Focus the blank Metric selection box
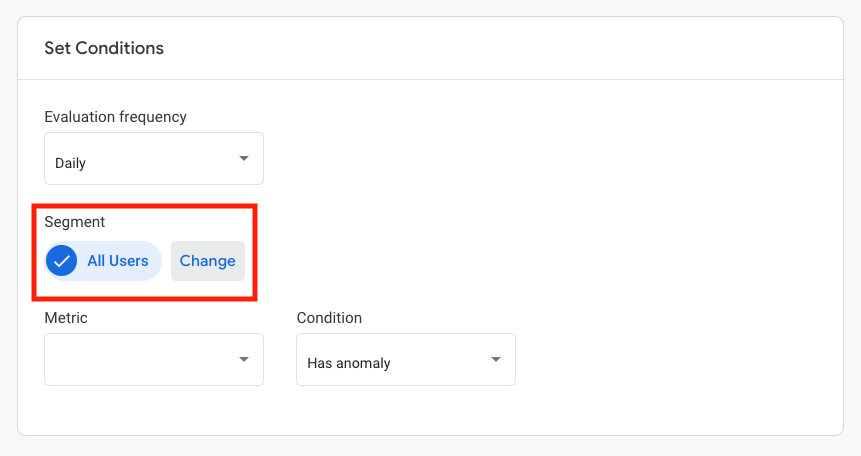This screenshot has width=861, height=456. (x=154, y=360)
